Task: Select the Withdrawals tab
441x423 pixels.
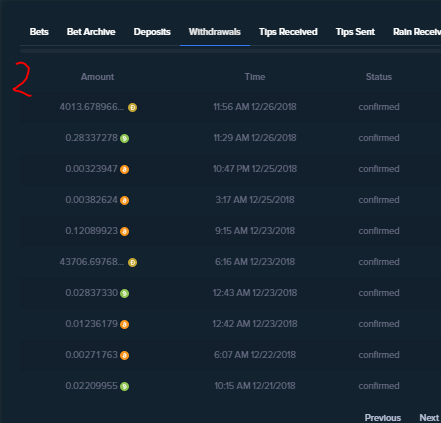Action: point(215,32)
